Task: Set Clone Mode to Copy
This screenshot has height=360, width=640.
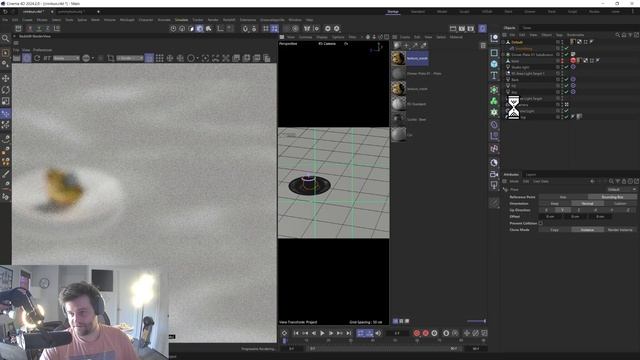Action: pos(555,230)
